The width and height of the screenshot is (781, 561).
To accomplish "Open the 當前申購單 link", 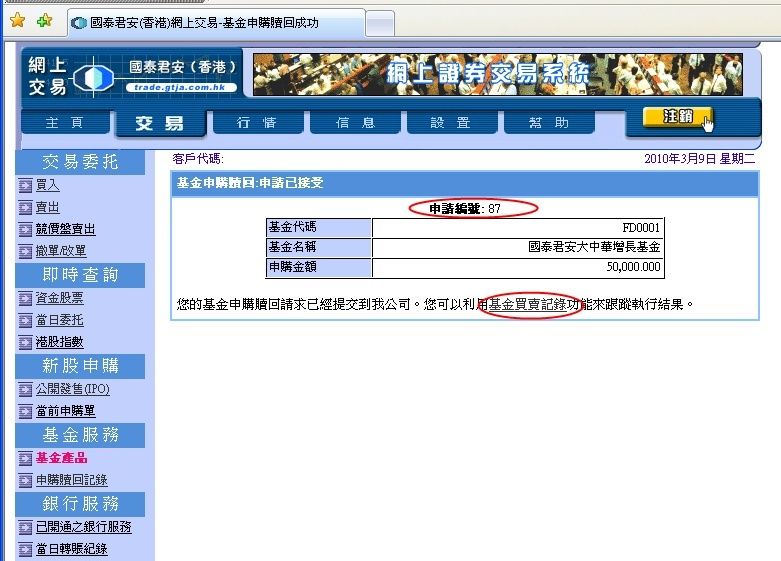I will click(x=65, y=411).
